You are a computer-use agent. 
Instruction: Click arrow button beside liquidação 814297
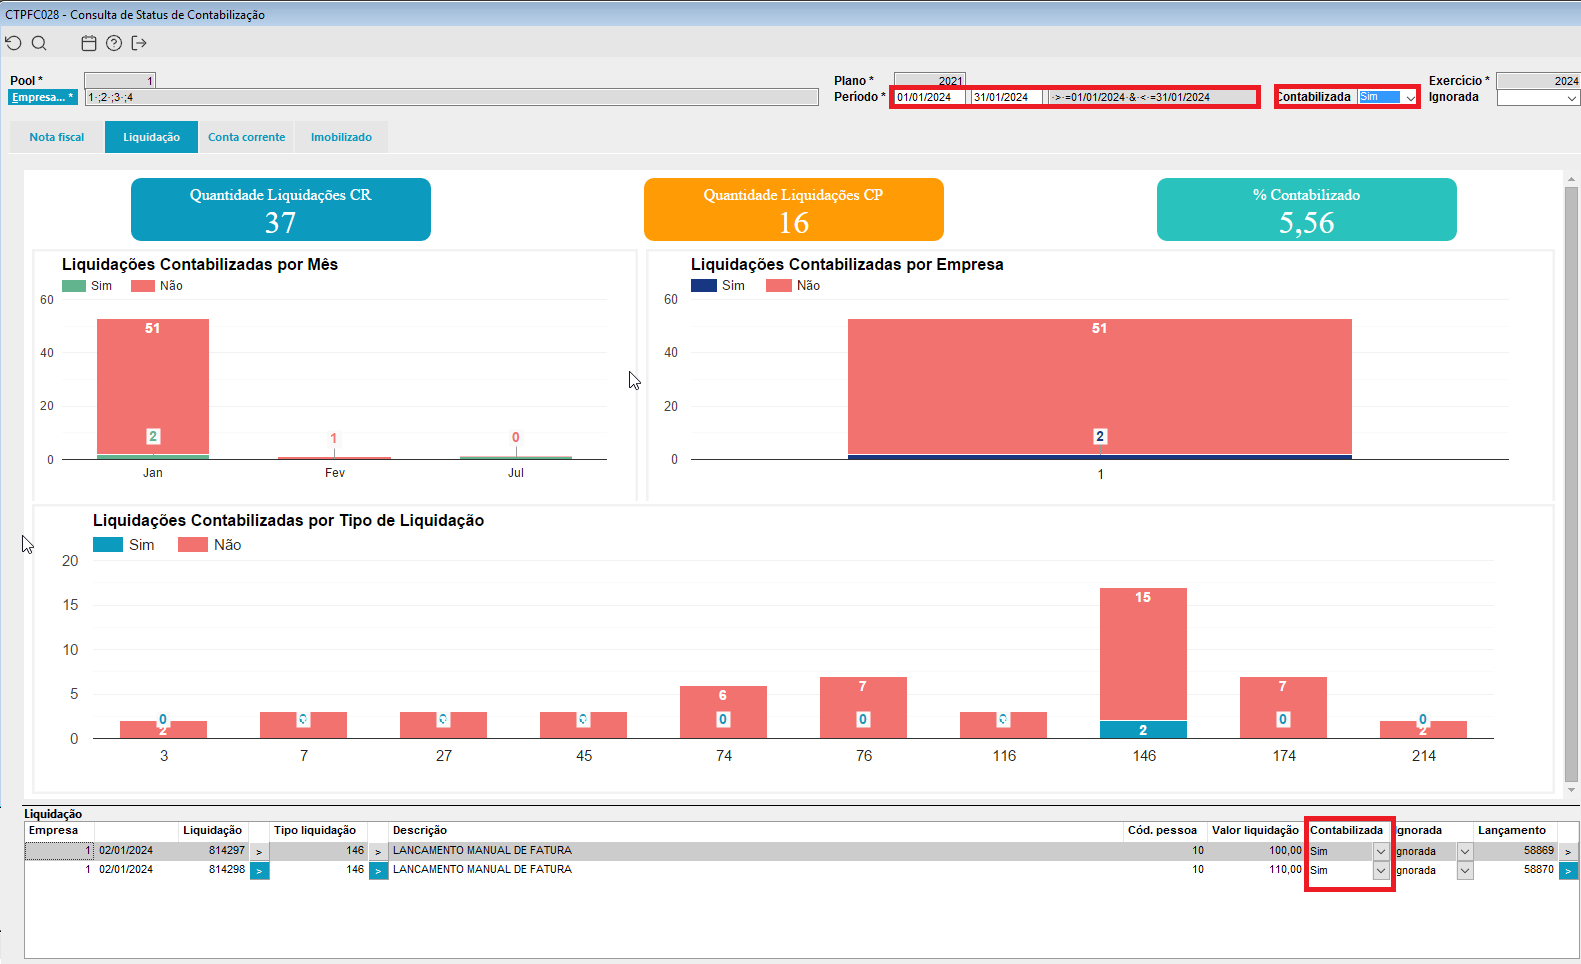(259, 852)
